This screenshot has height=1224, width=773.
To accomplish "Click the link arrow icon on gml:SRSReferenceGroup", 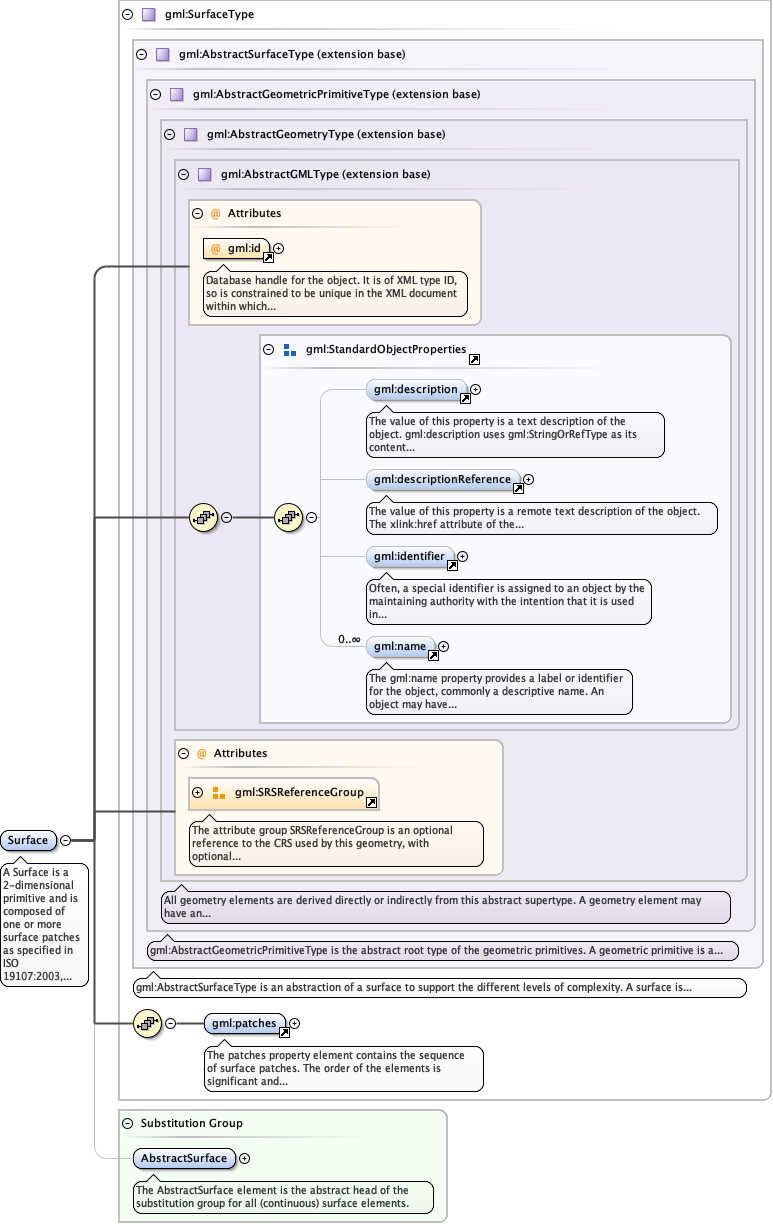I will pyautogui.click(x=371, y=802).
